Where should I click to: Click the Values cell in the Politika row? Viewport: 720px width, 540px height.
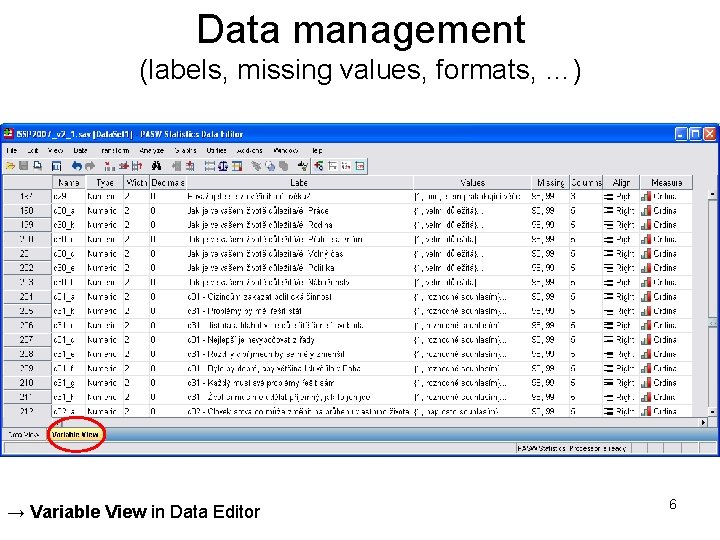[x=472, y=268]
